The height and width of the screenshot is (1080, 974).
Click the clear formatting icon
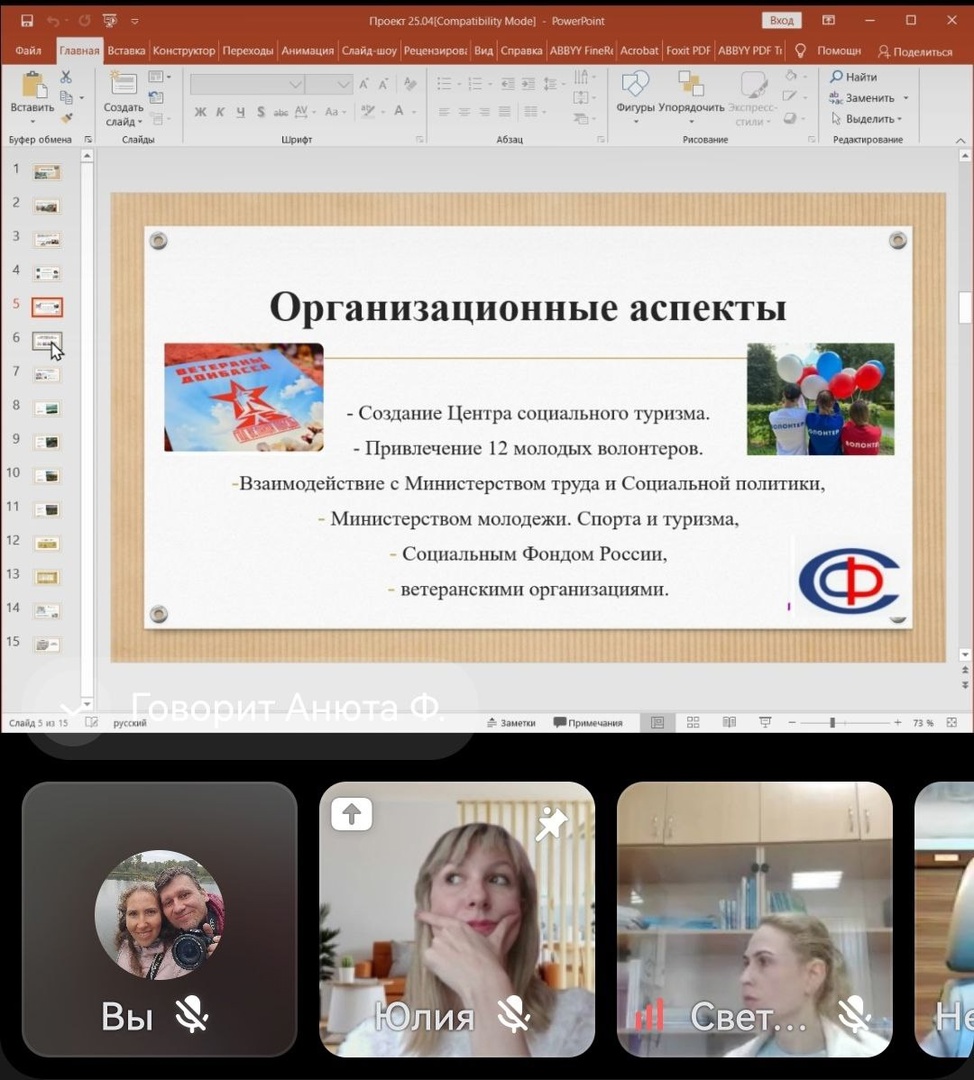[411, 84]
